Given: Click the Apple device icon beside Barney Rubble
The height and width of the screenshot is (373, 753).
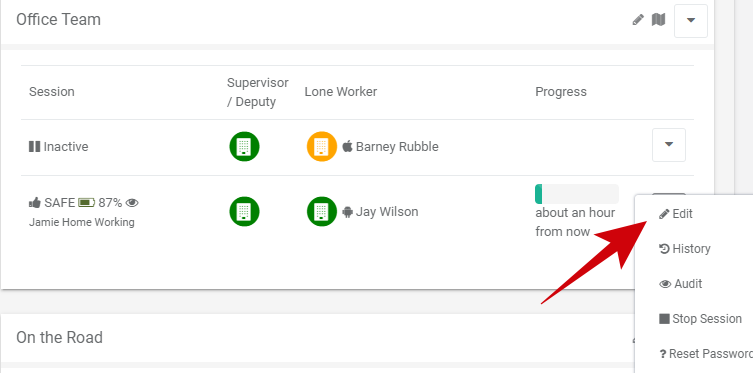Looking at the screenshot, I should (347, 146).
